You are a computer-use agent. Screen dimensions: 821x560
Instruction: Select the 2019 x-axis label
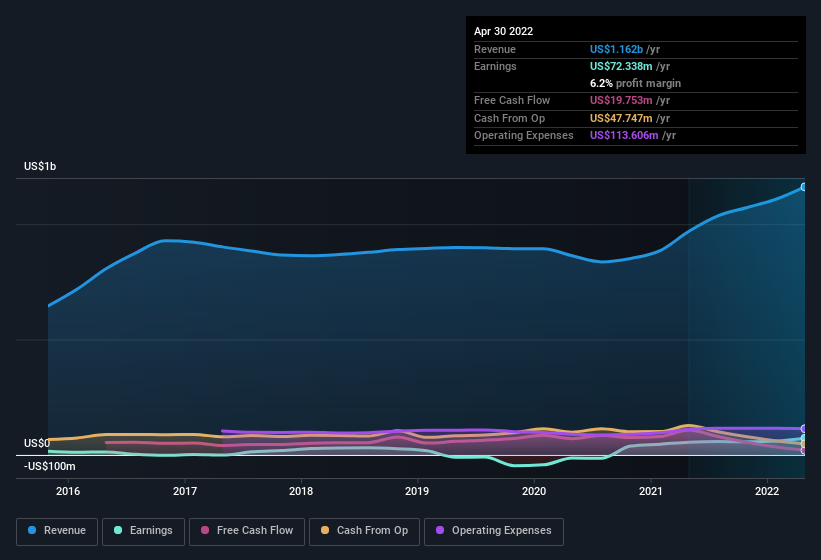click(417, 491)
